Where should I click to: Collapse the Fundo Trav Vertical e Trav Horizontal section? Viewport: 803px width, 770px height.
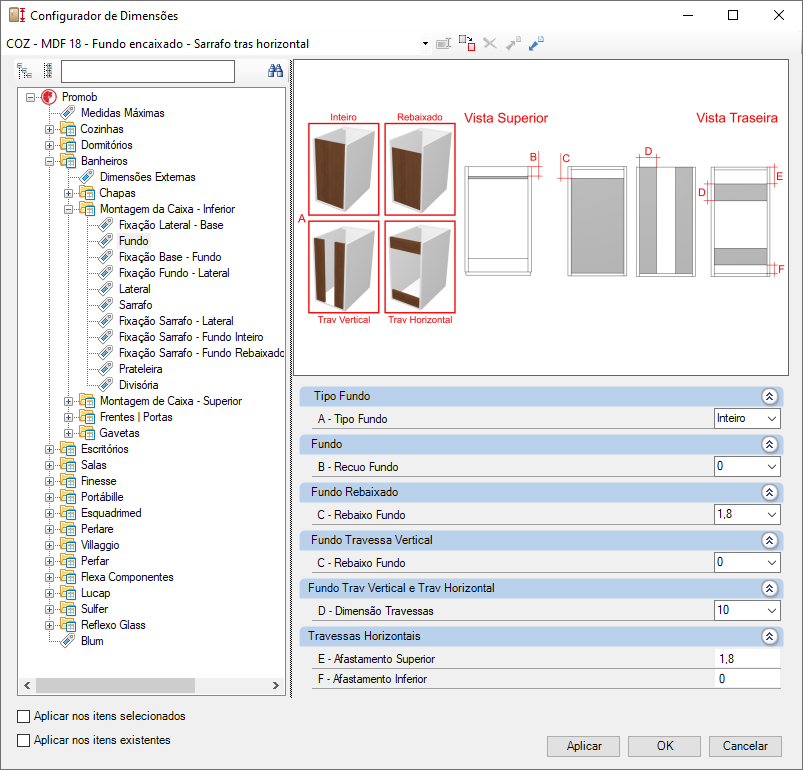click(769, 588)
